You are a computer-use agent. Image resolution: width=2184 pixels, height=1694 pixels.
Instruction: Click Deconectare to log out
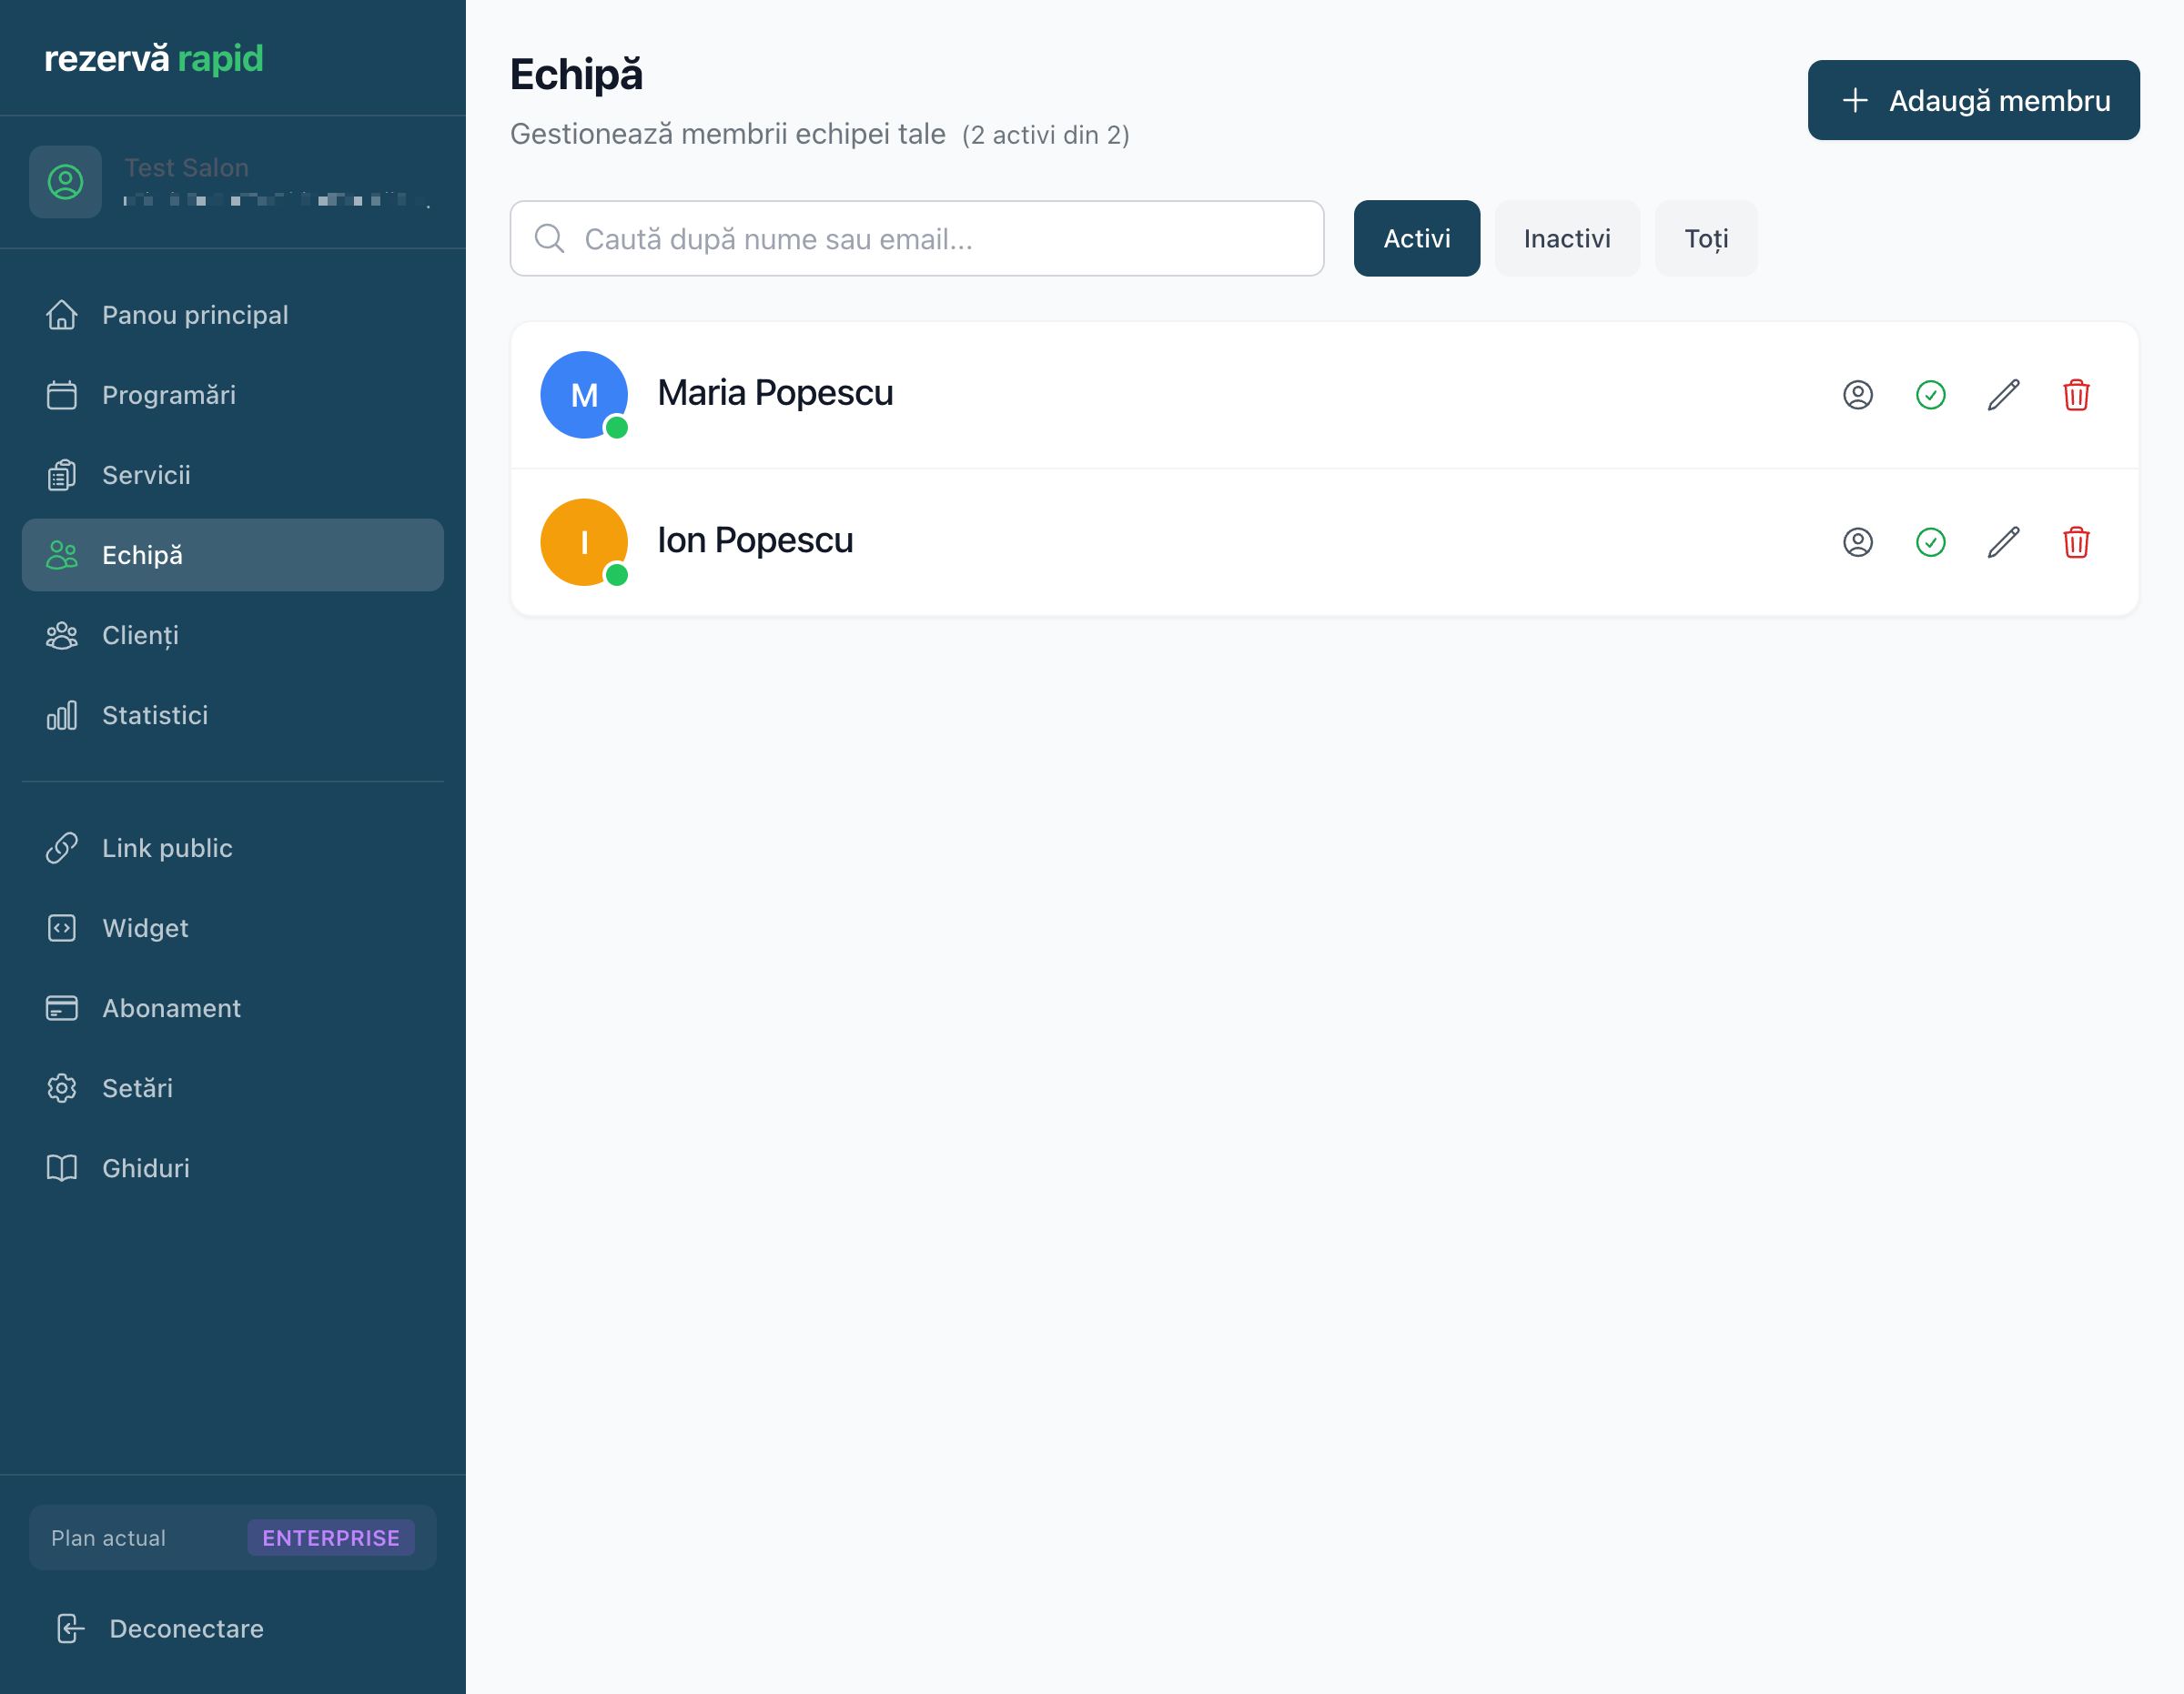pos(186,1628)
